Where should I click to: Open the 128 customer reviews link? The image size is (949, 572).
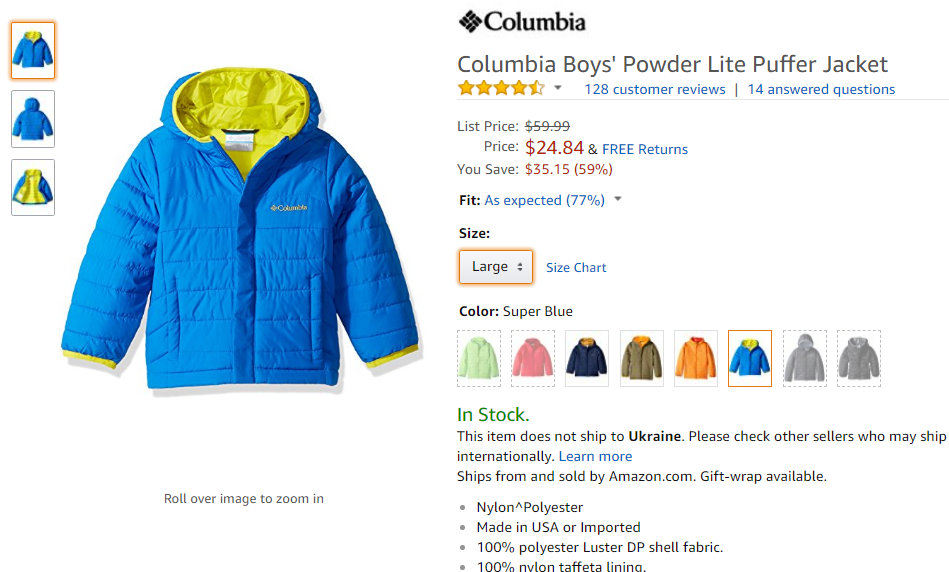(654, 90)
